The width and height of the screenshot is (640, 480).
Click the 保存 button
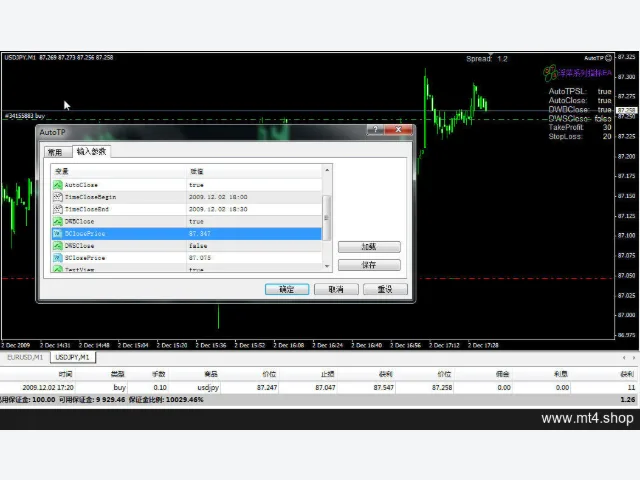[369, 265]
